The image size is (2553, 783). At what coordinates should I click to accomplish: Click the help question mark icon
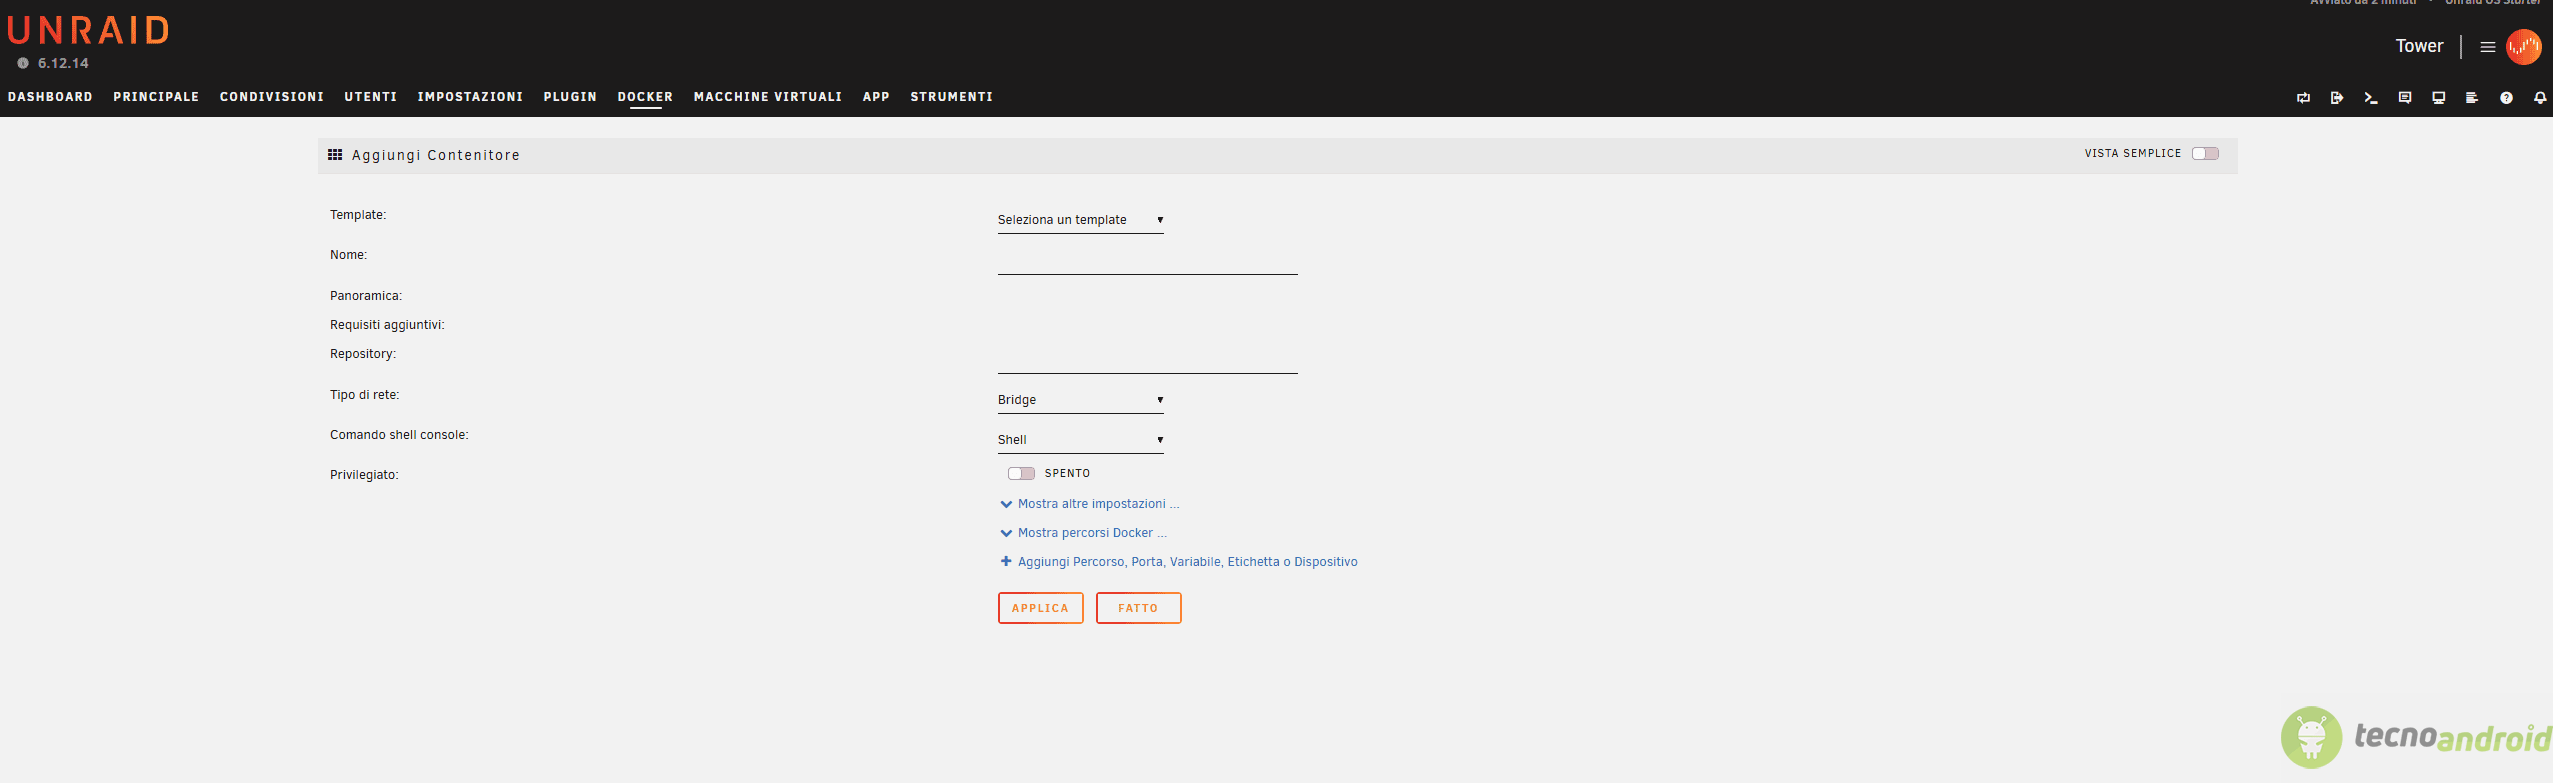pyautogui.click(x=2506, y=97)
